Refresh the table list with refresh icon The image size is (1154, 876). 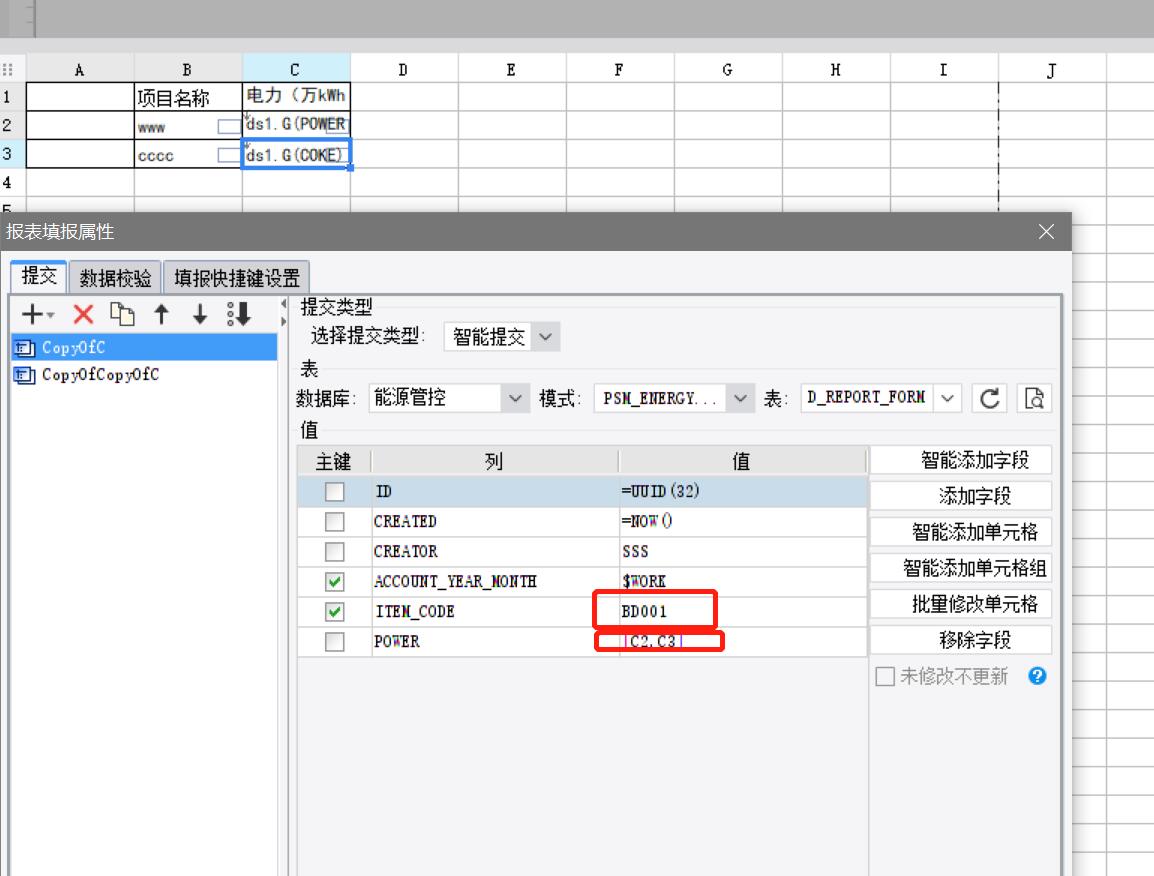click(x=990, y=398)
